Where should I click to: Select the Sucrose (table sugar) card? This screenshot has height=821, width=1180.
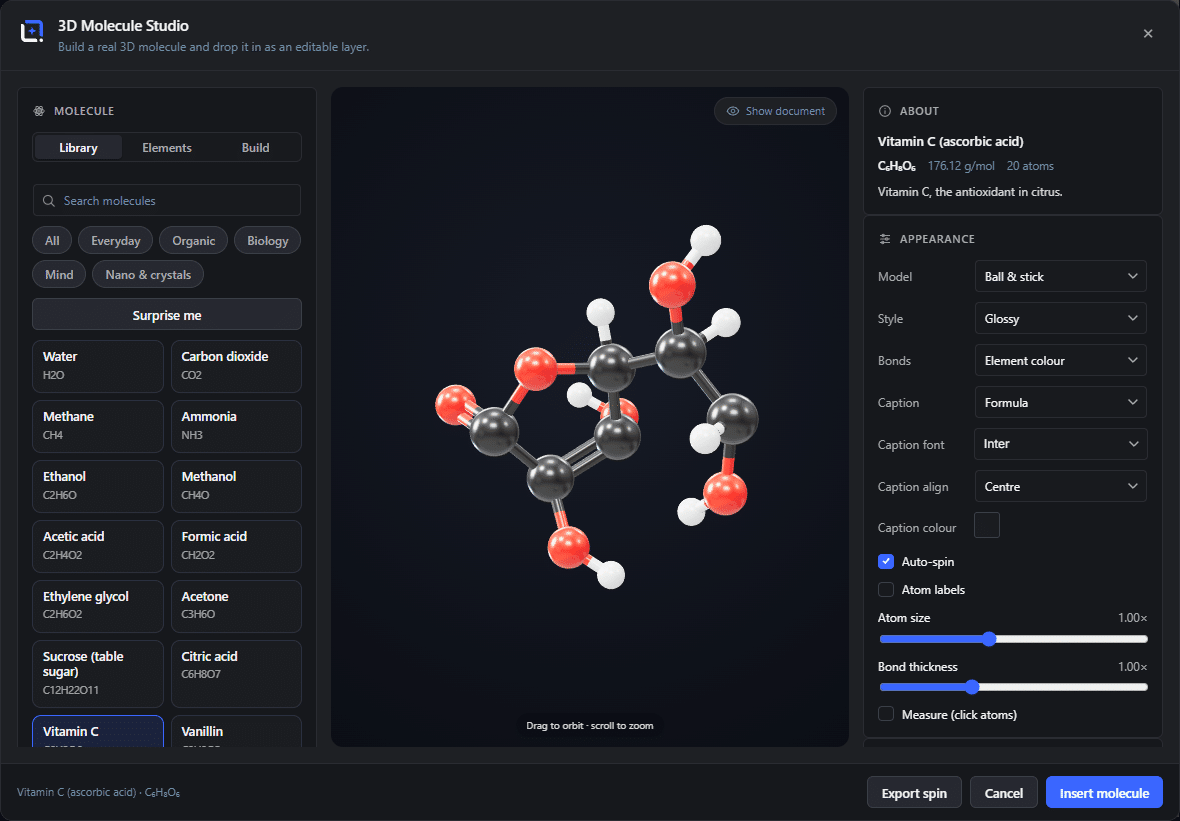tap(98, 674)
